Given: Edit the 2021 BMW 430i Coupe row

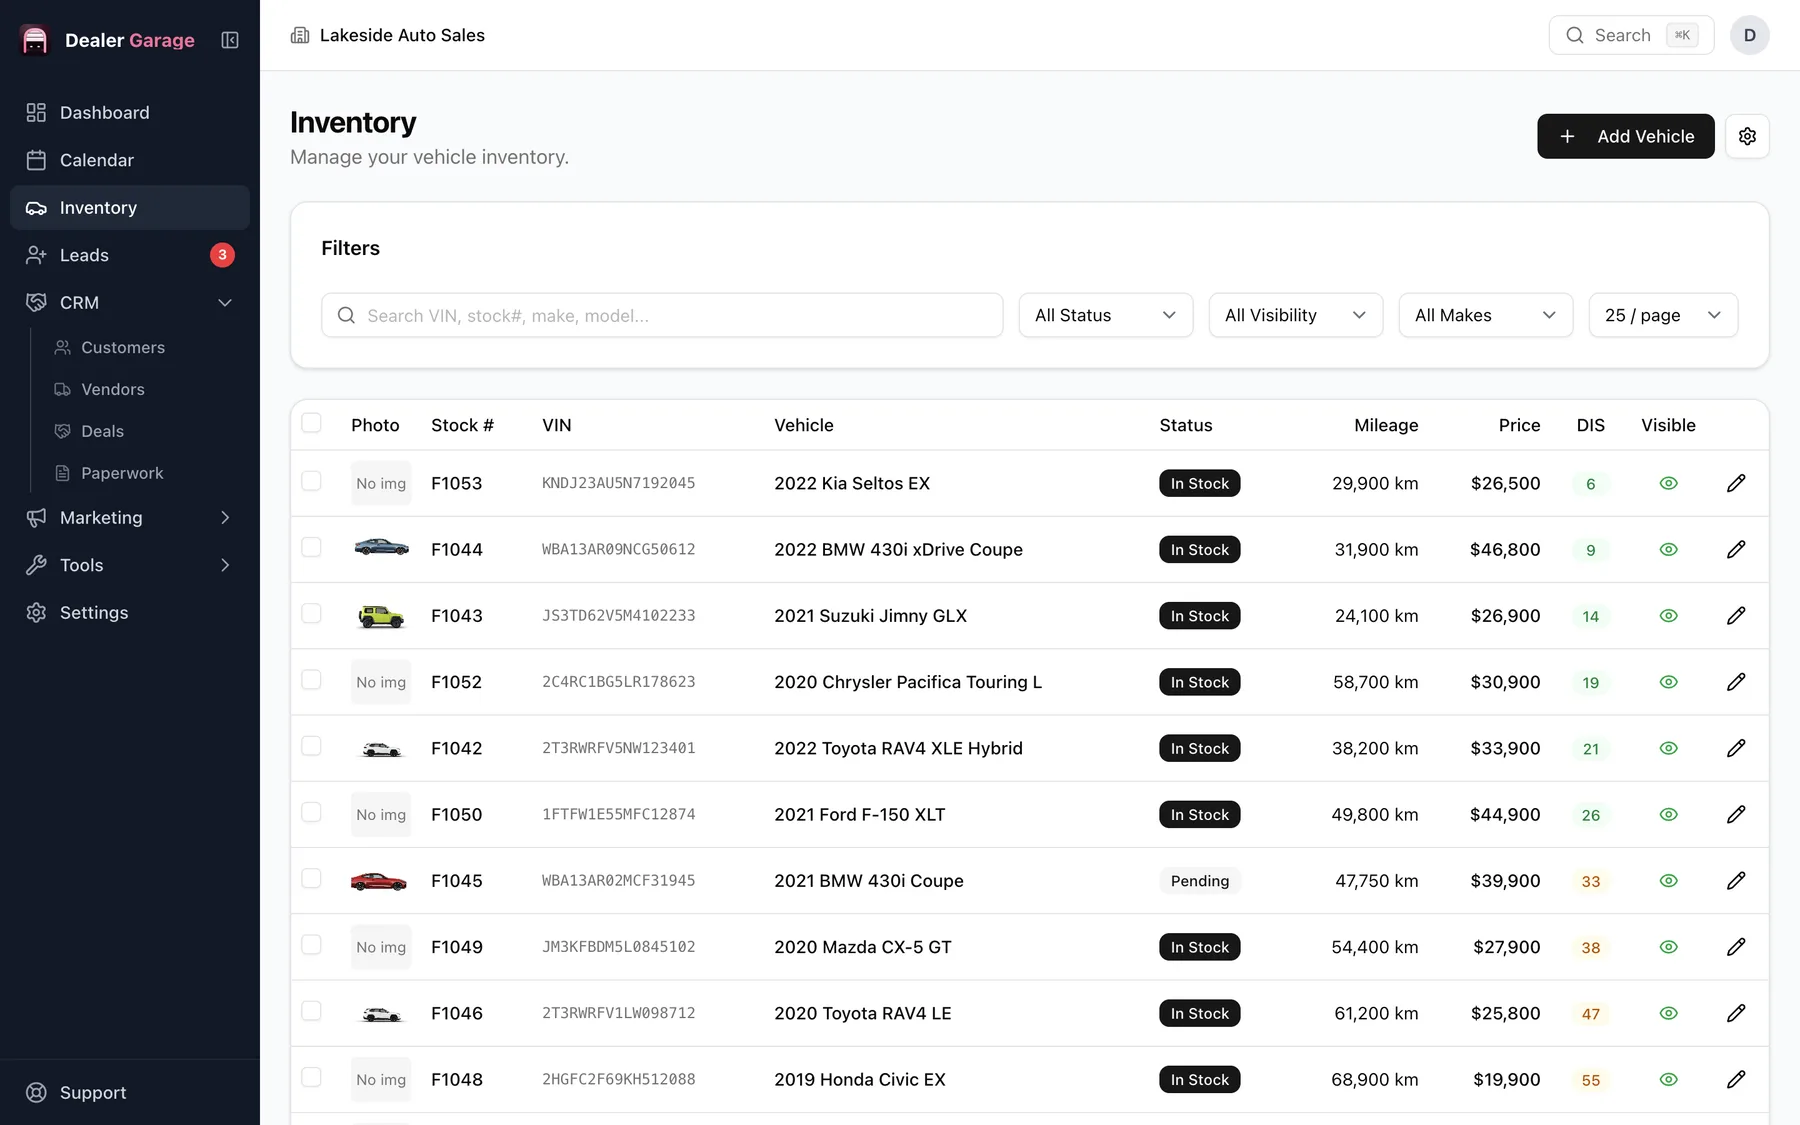Looking at the screenshot, I should coord(1736,881).
